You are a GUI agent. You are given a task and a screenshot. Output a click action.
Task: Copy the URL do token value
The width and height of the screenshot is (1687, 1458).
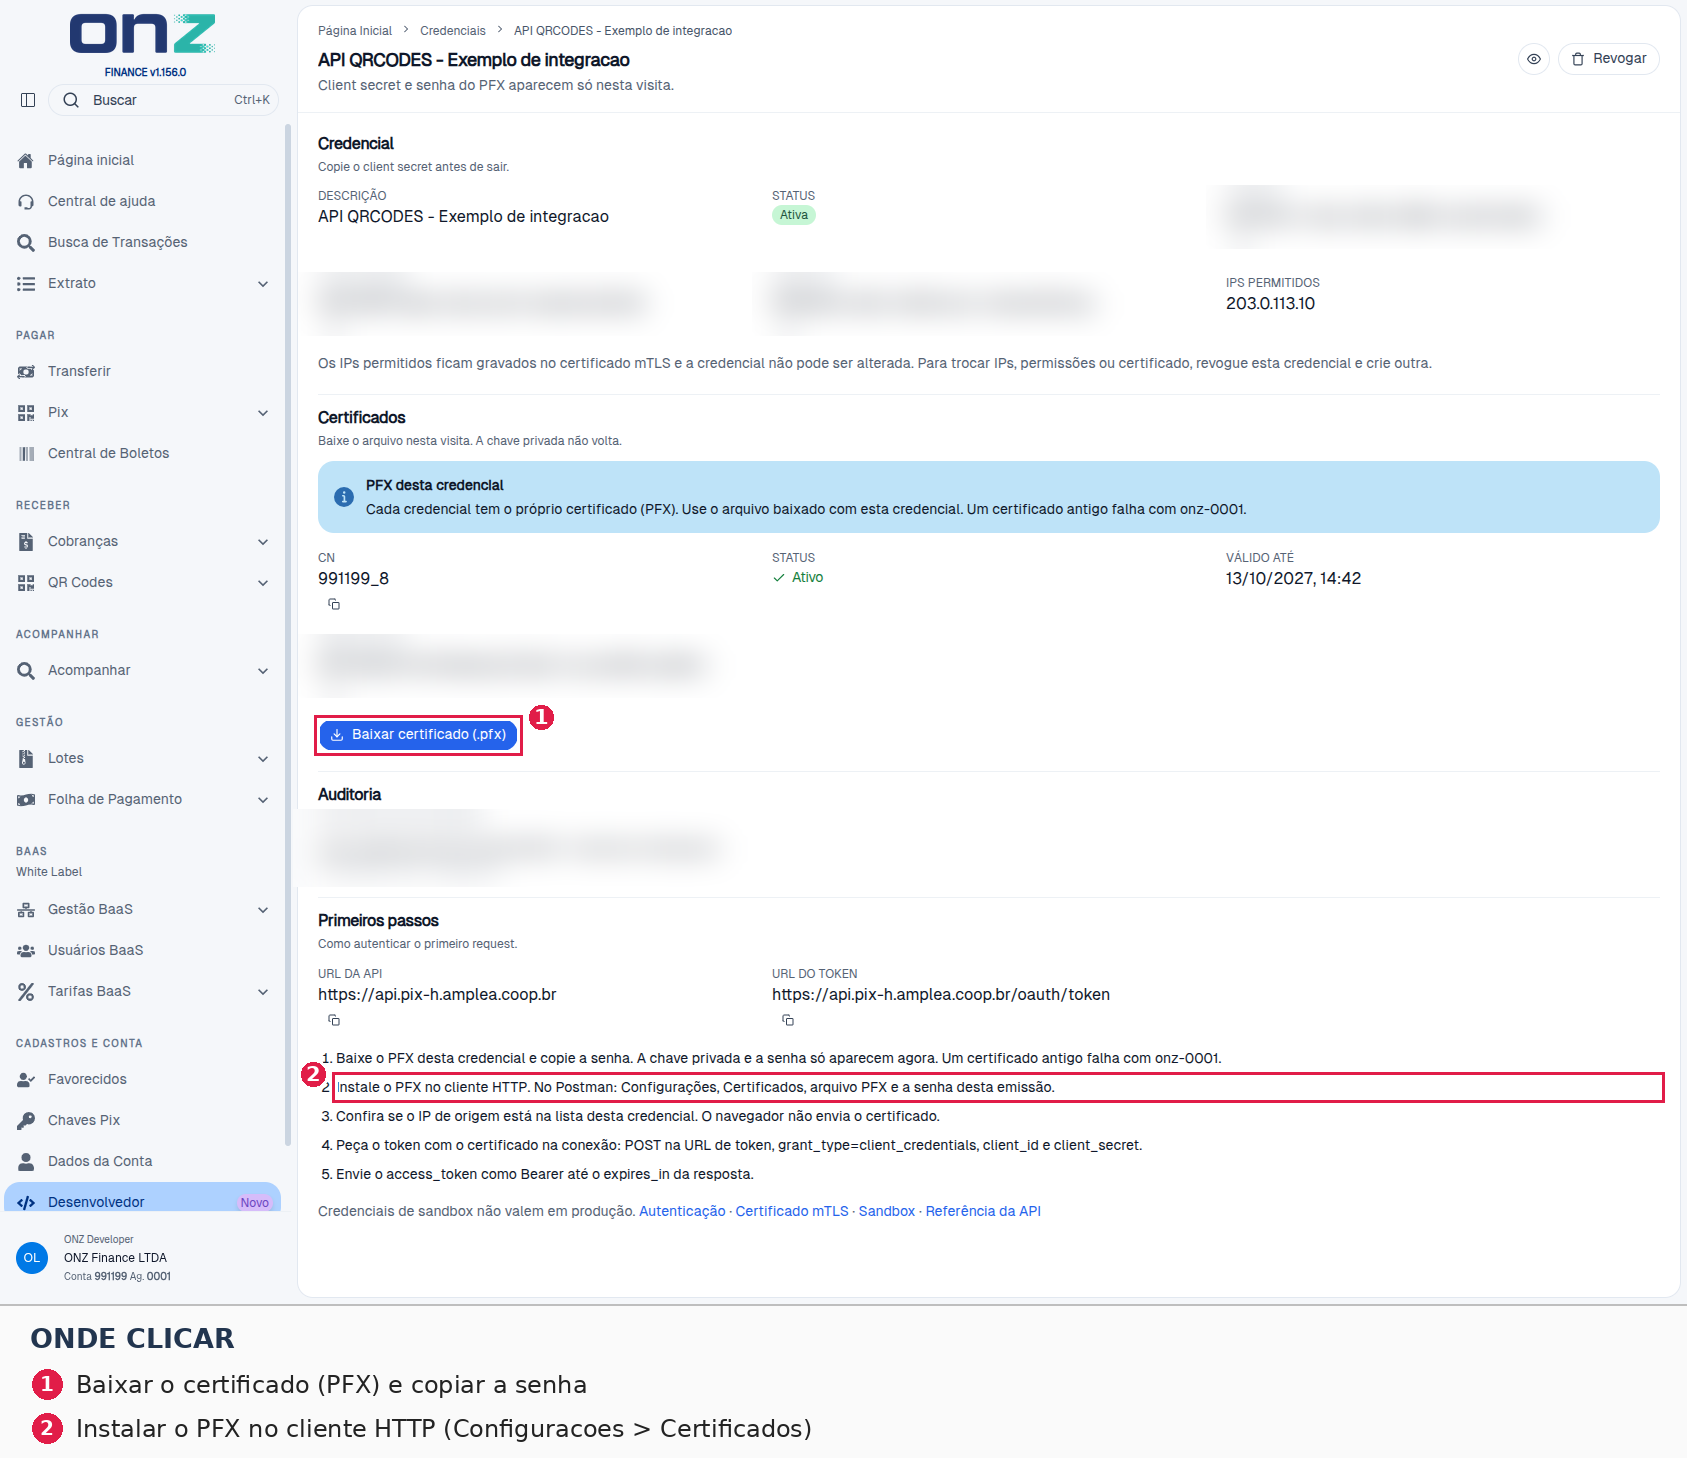pyautogui.click(x=788, y=1021)
